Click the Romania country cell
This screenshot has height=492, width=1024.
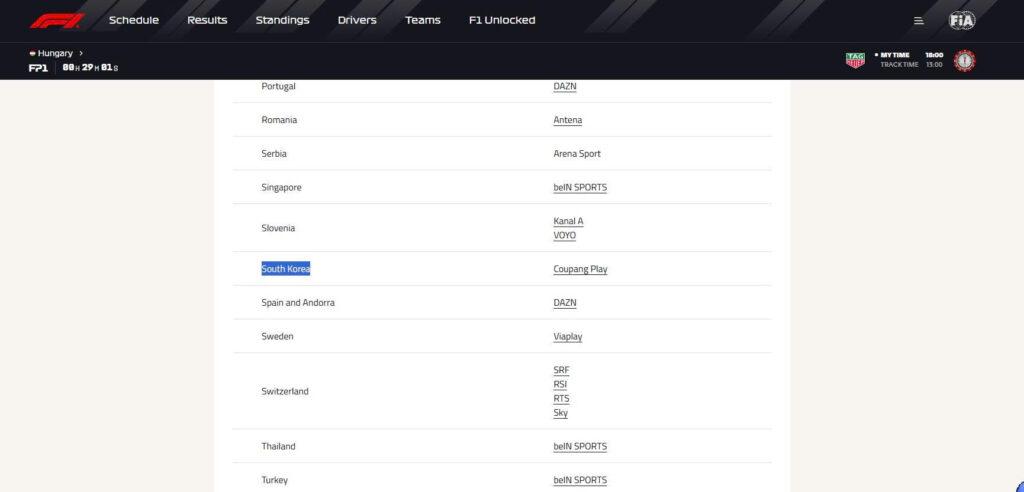click(x=279, y=120)
